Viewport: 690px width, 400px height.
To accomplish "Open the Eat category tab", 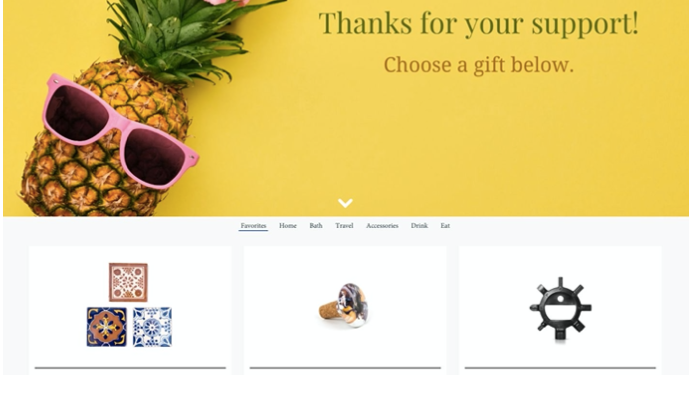I will (x=445, y=225).
